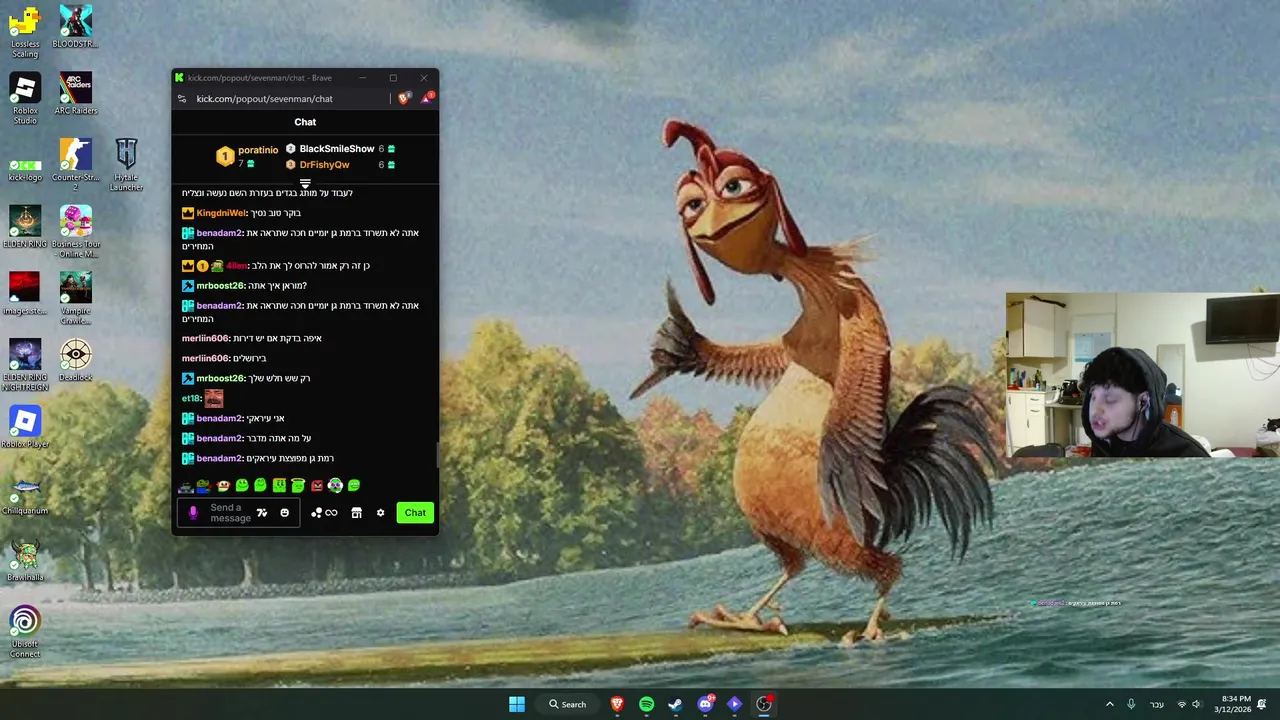This screenshot has width=1280, height=720.
Task: Open the Wi-Fi network tray icon
Action: pyautogui.click(x=1182, y=704)
